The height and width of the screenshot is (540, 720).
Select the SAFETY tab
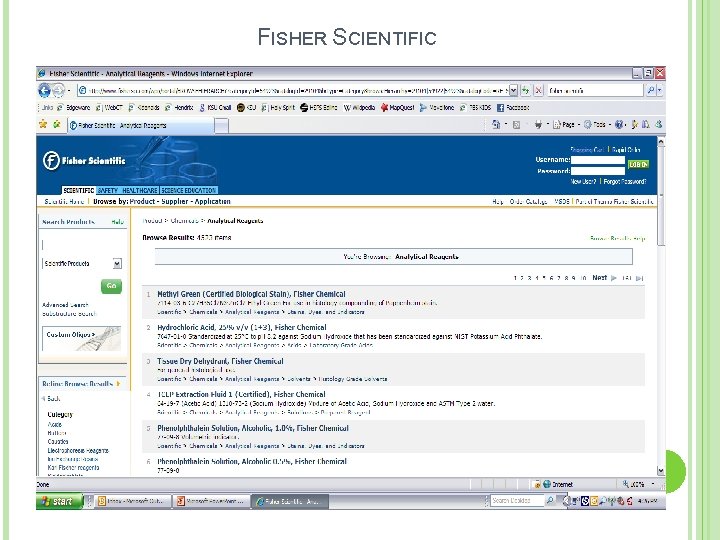(x=107, y=190)
